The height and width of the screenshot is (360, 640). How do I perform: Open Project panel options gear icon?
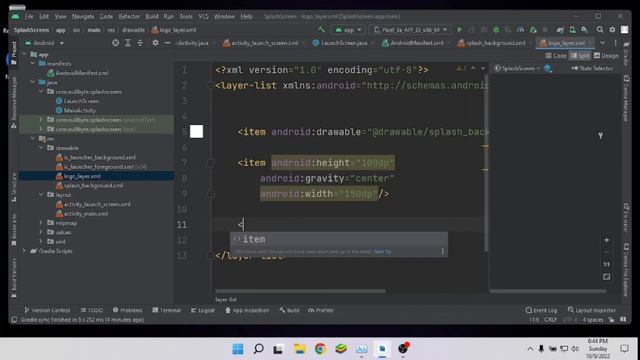155,43
